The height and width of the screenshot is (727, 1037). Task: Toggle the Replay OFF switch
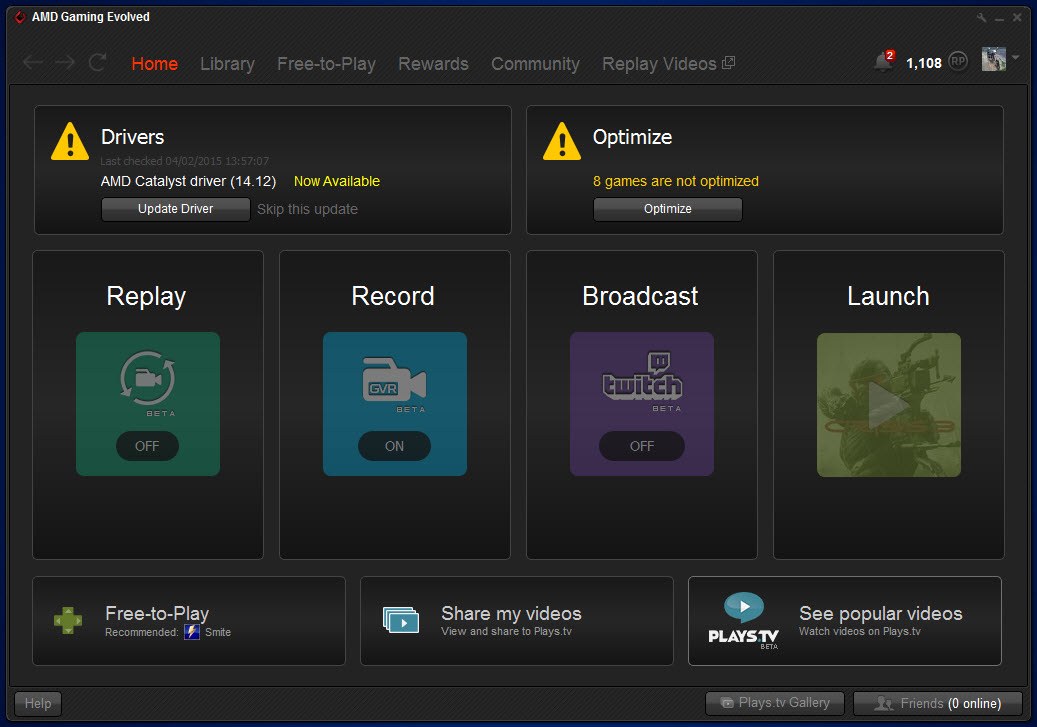pos(147,446)
